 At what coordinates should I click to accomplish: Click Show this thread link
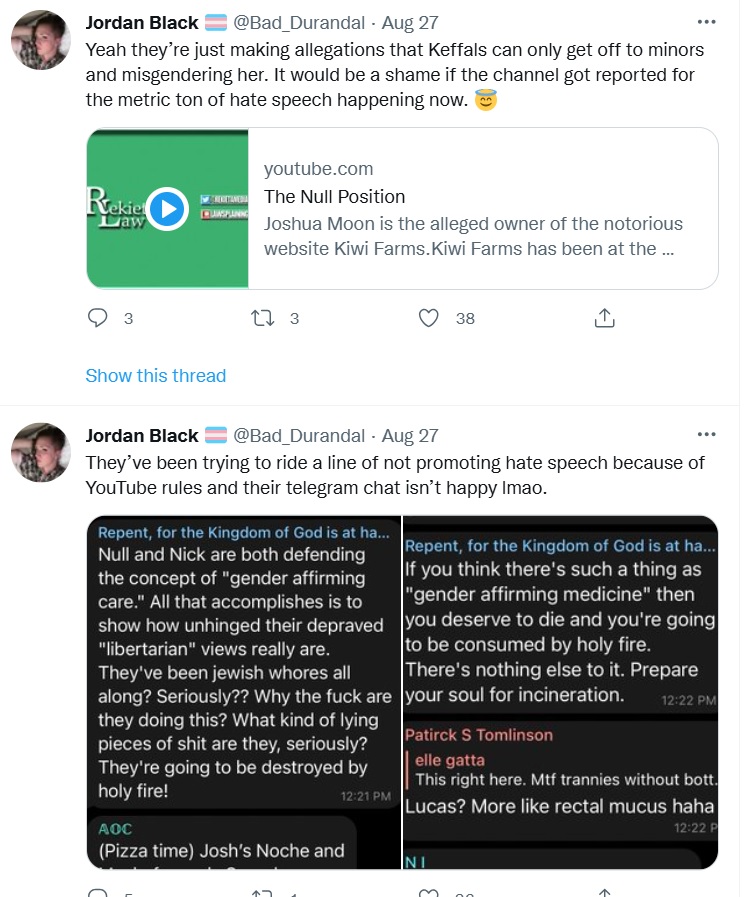point(156,376)
